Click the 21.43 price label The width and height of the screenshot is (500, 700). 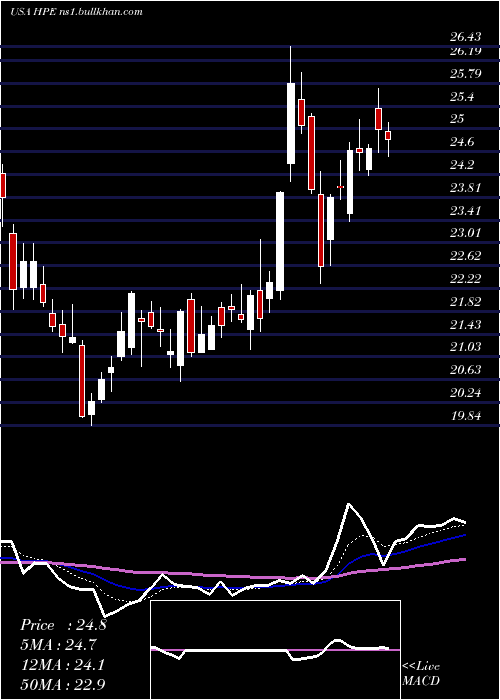pos(466,325)
